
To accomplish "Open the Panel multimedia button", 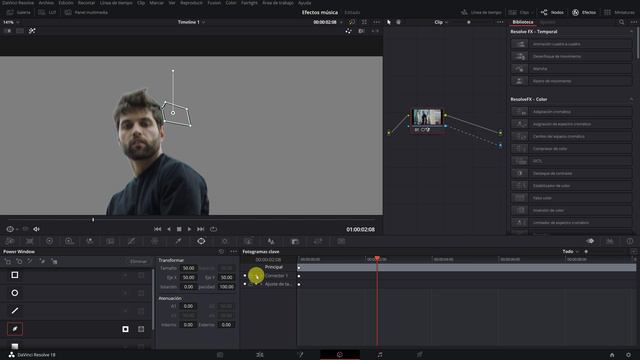I will pyautogui.click(x=86, y=12).
